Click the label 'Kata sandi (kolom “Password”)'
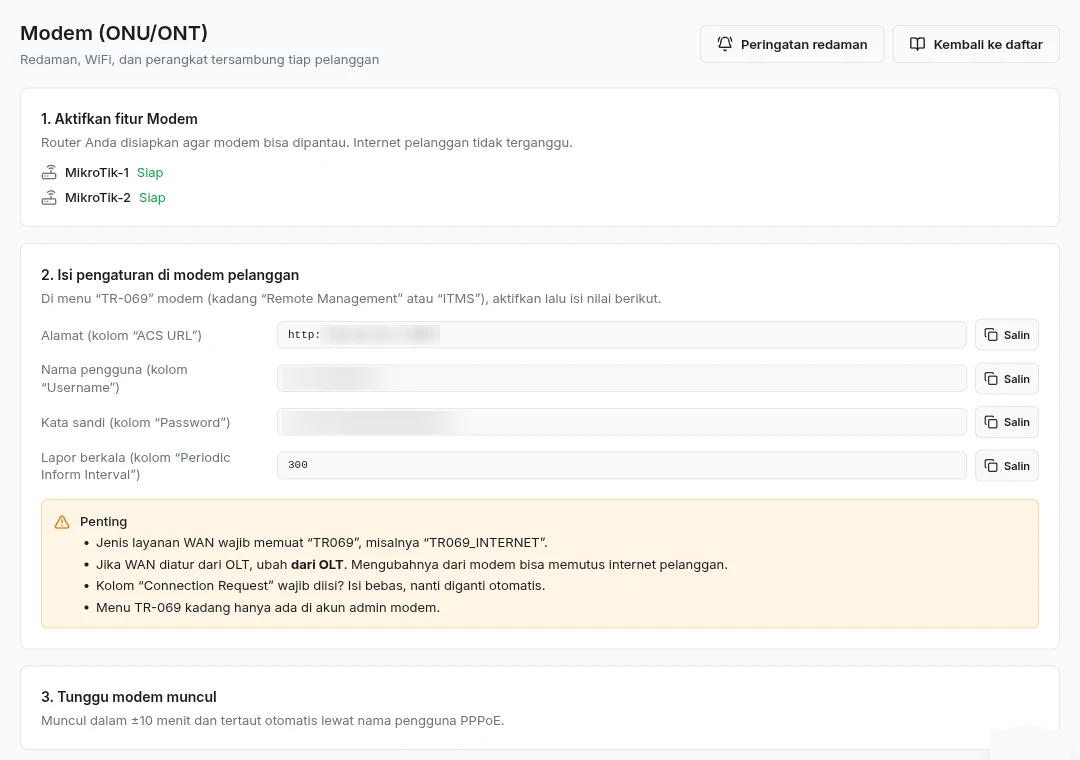Viewport: 1080px width, 760px height. 136,422
